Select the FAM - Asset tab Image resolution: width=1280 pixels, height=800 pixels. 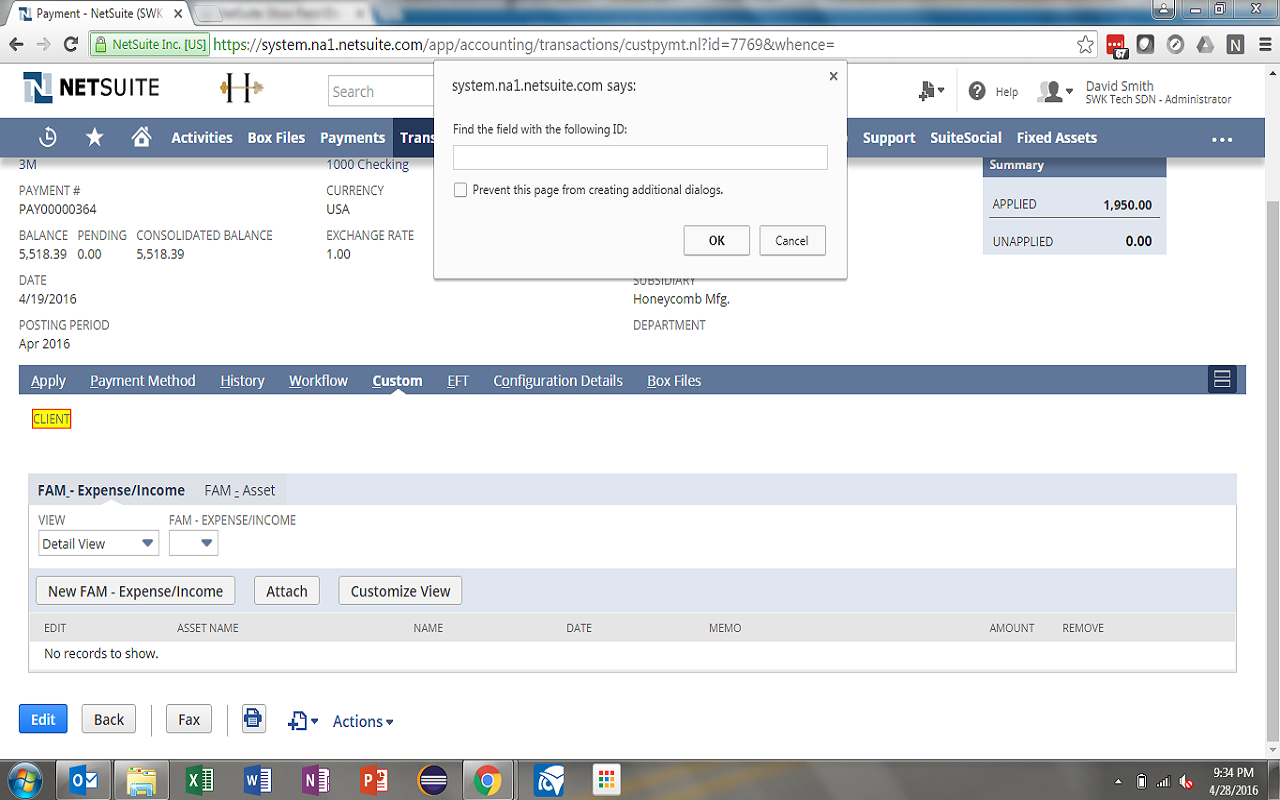239,490
